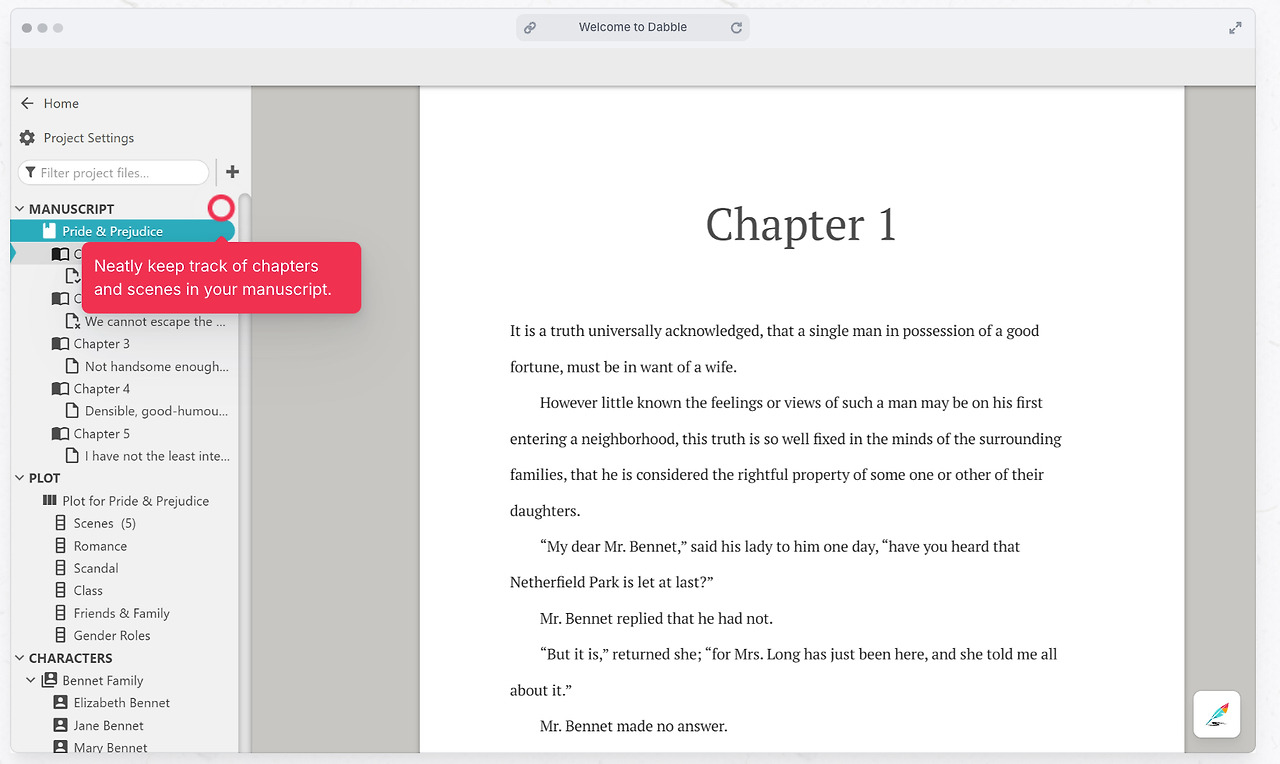Open the Chapter 5 book icon
This screenshot has width=1280, height=764.
(61, 434)
